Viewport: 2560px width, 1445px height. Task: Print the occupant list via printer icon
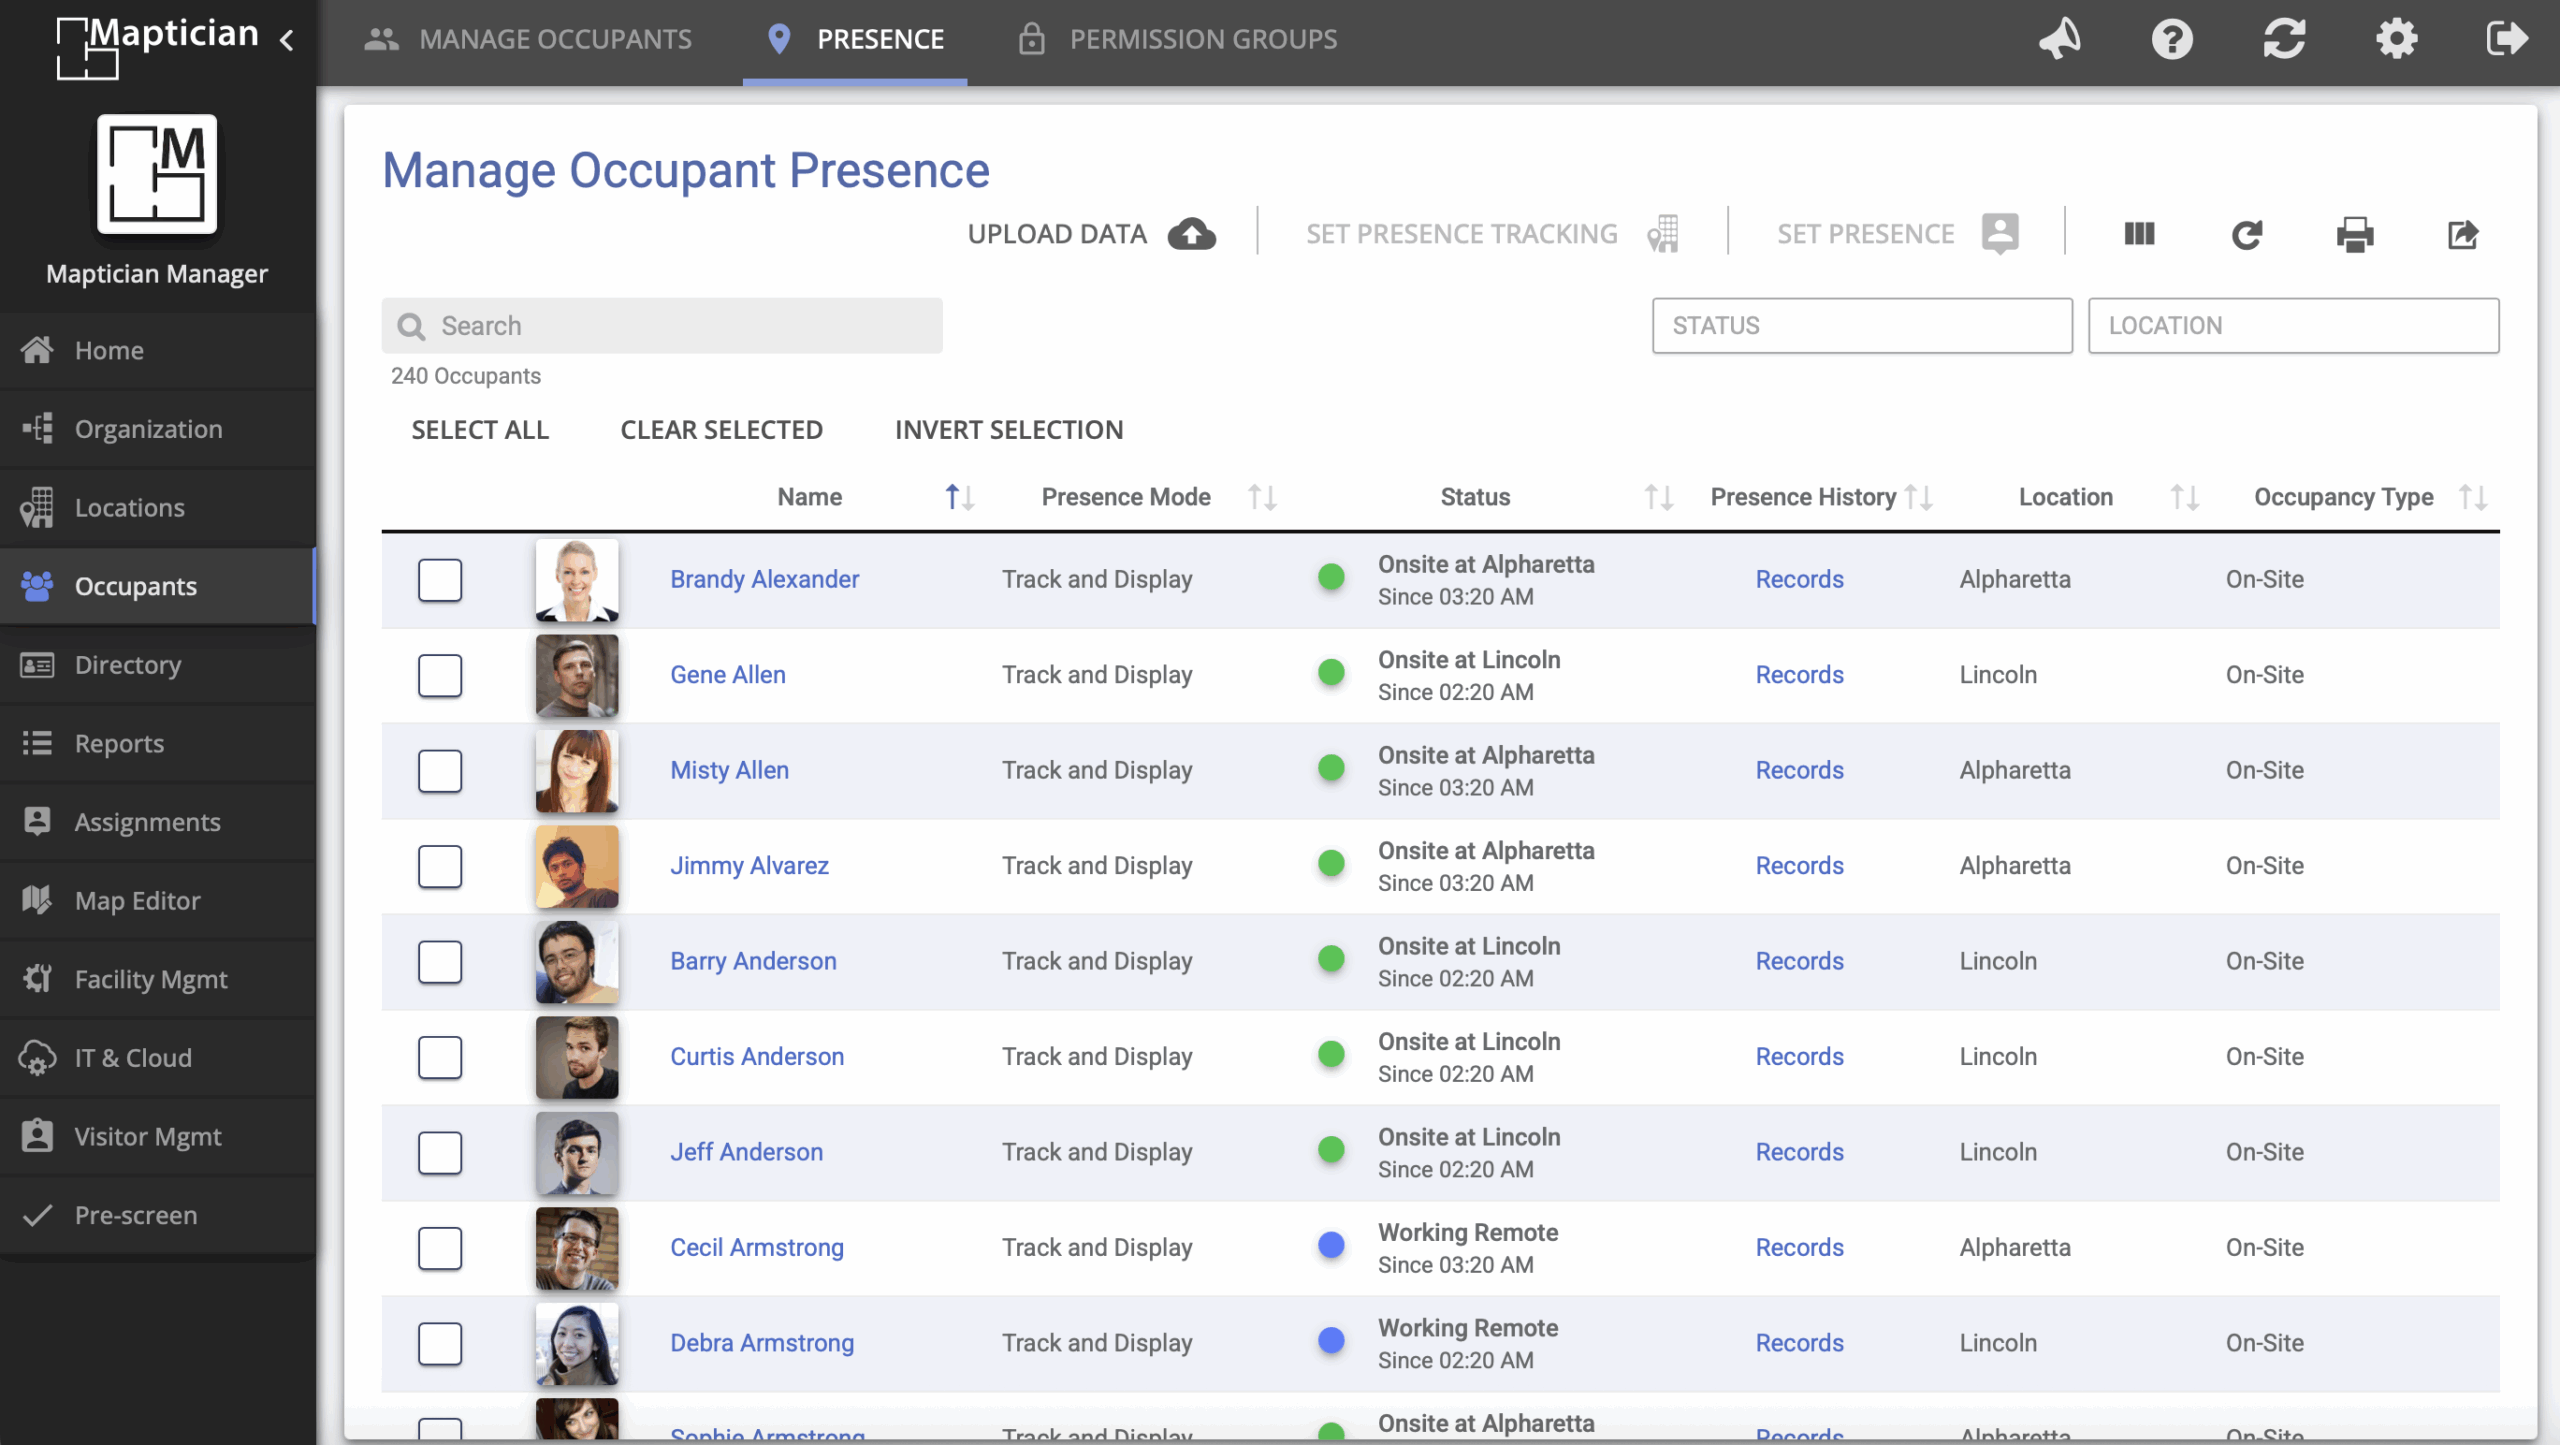[x=2355, y=235]
